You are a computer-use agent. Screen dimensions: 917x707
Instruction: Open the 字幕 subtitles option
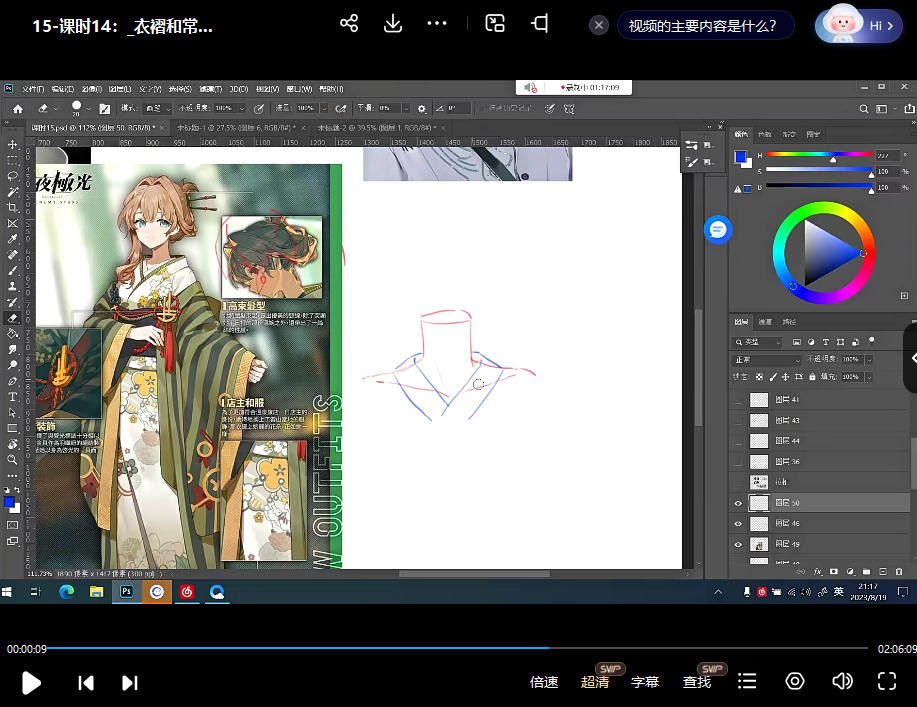coord(645,682)
